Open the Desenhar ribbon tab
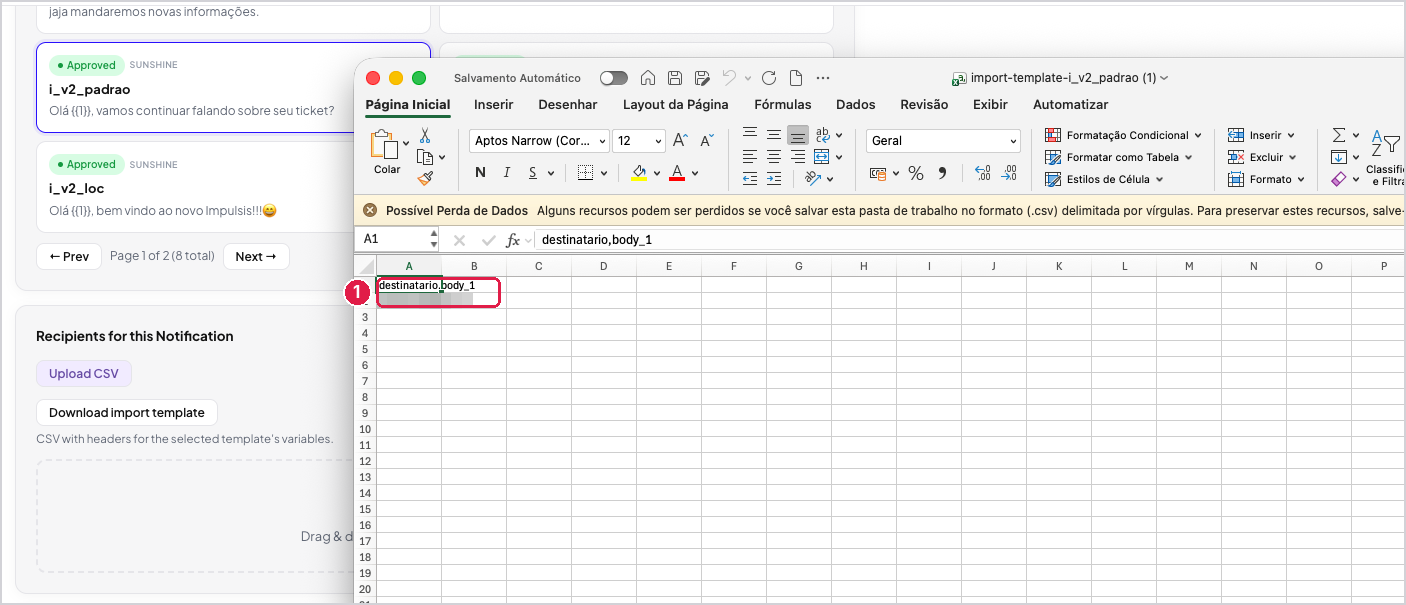Screen dimensions: 1406x605 (568, 105)
